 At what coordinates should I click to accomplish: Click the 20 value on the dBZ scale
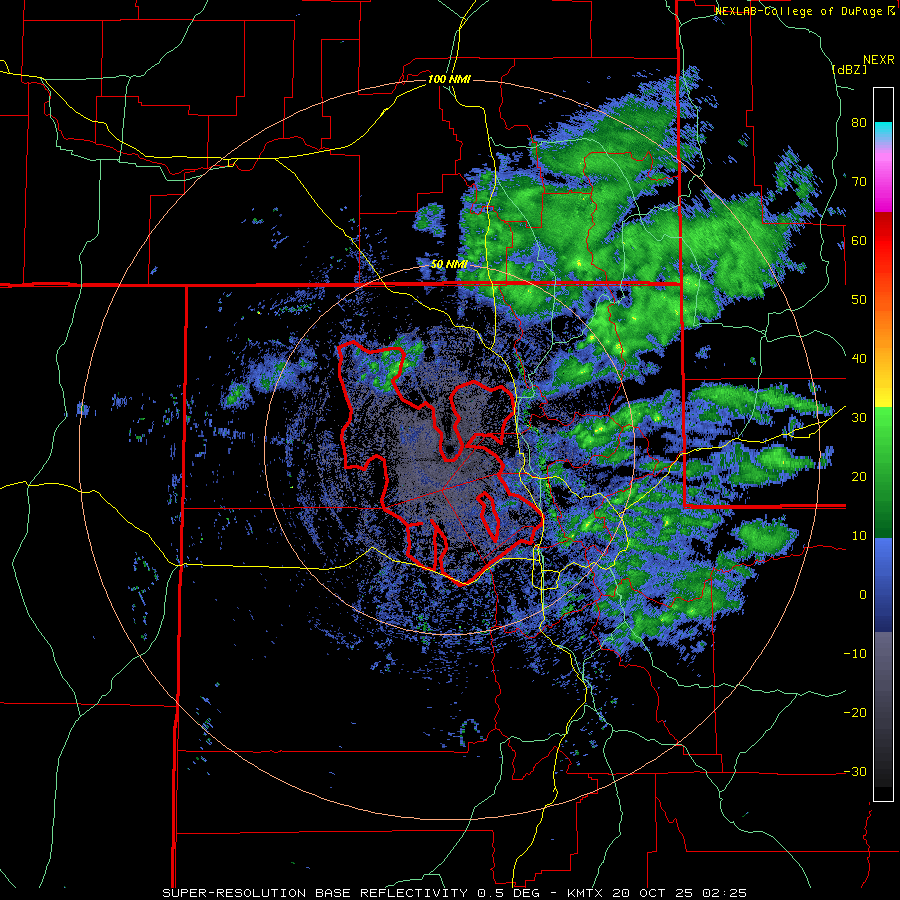click(x=859, y=476)
